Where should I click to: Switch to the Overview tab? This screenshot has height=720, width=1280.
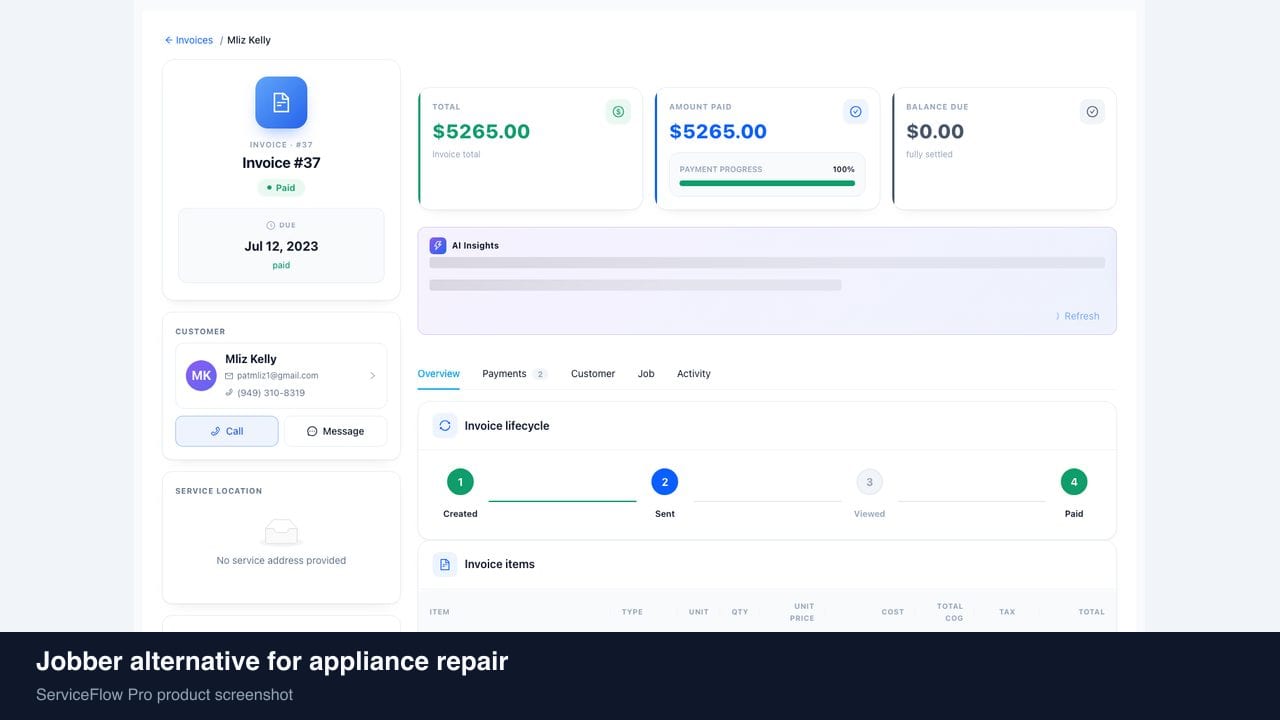[x=438, y=374]
